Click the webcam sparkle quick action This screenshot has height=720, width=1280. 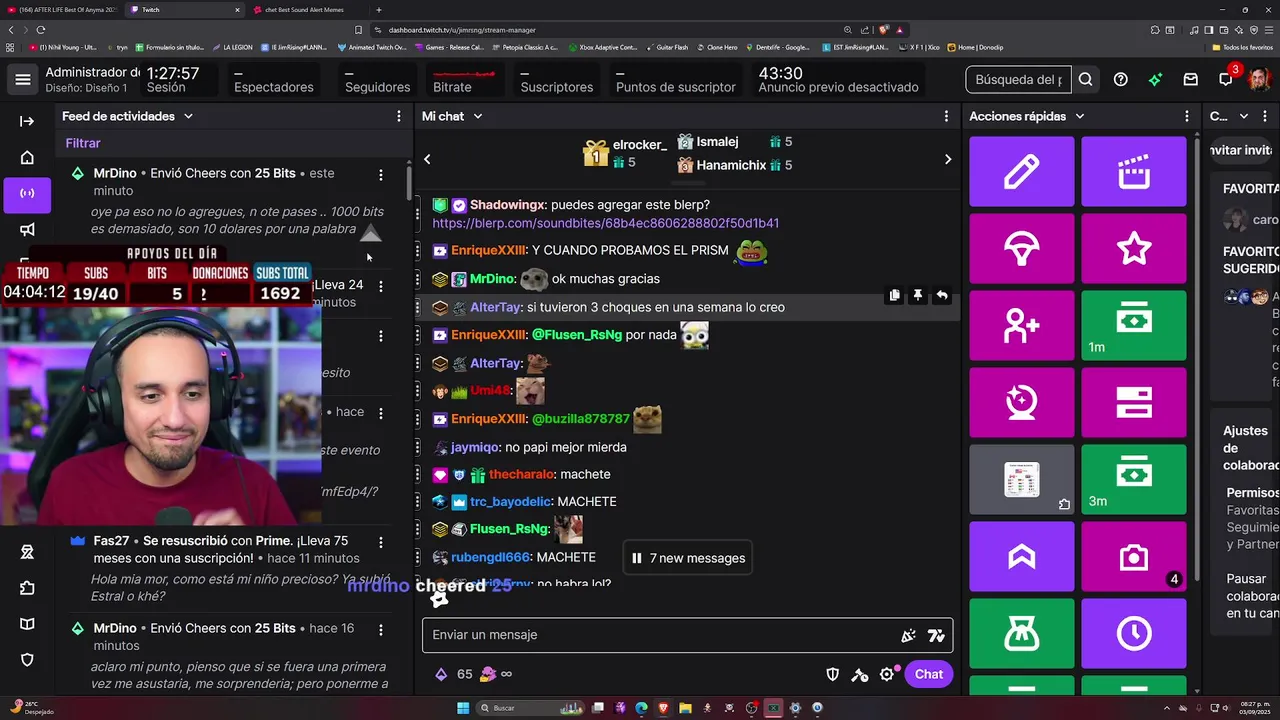[x=1021, y=403]
